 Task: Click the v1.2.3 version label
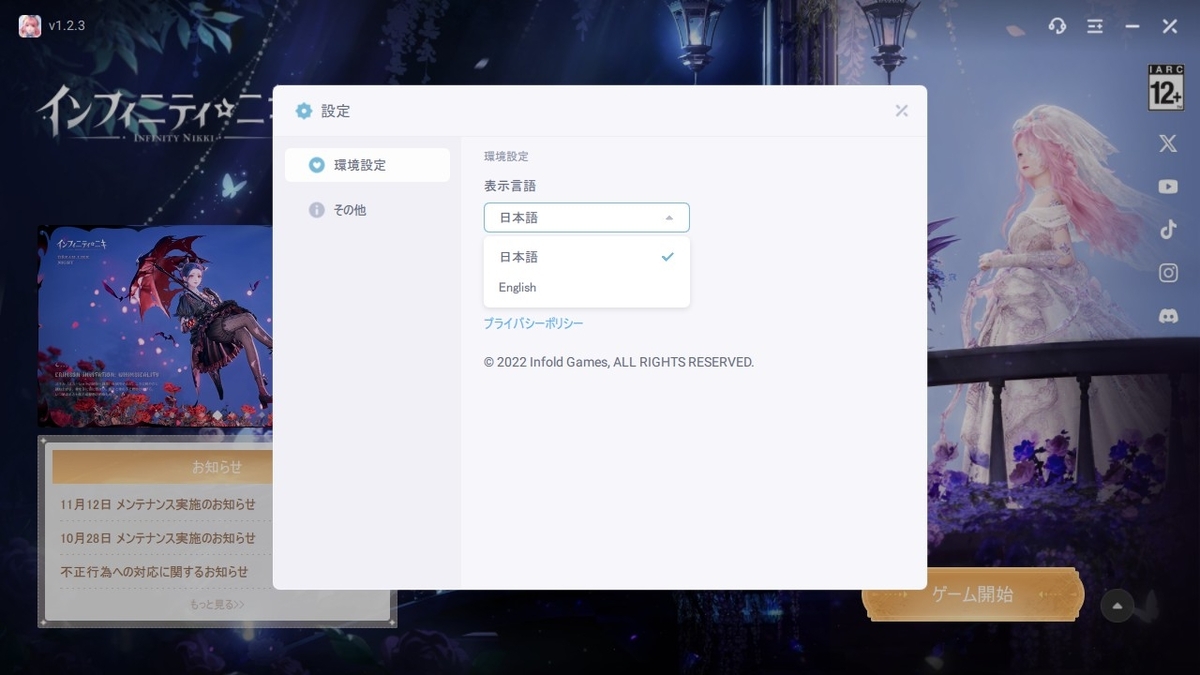67,26
